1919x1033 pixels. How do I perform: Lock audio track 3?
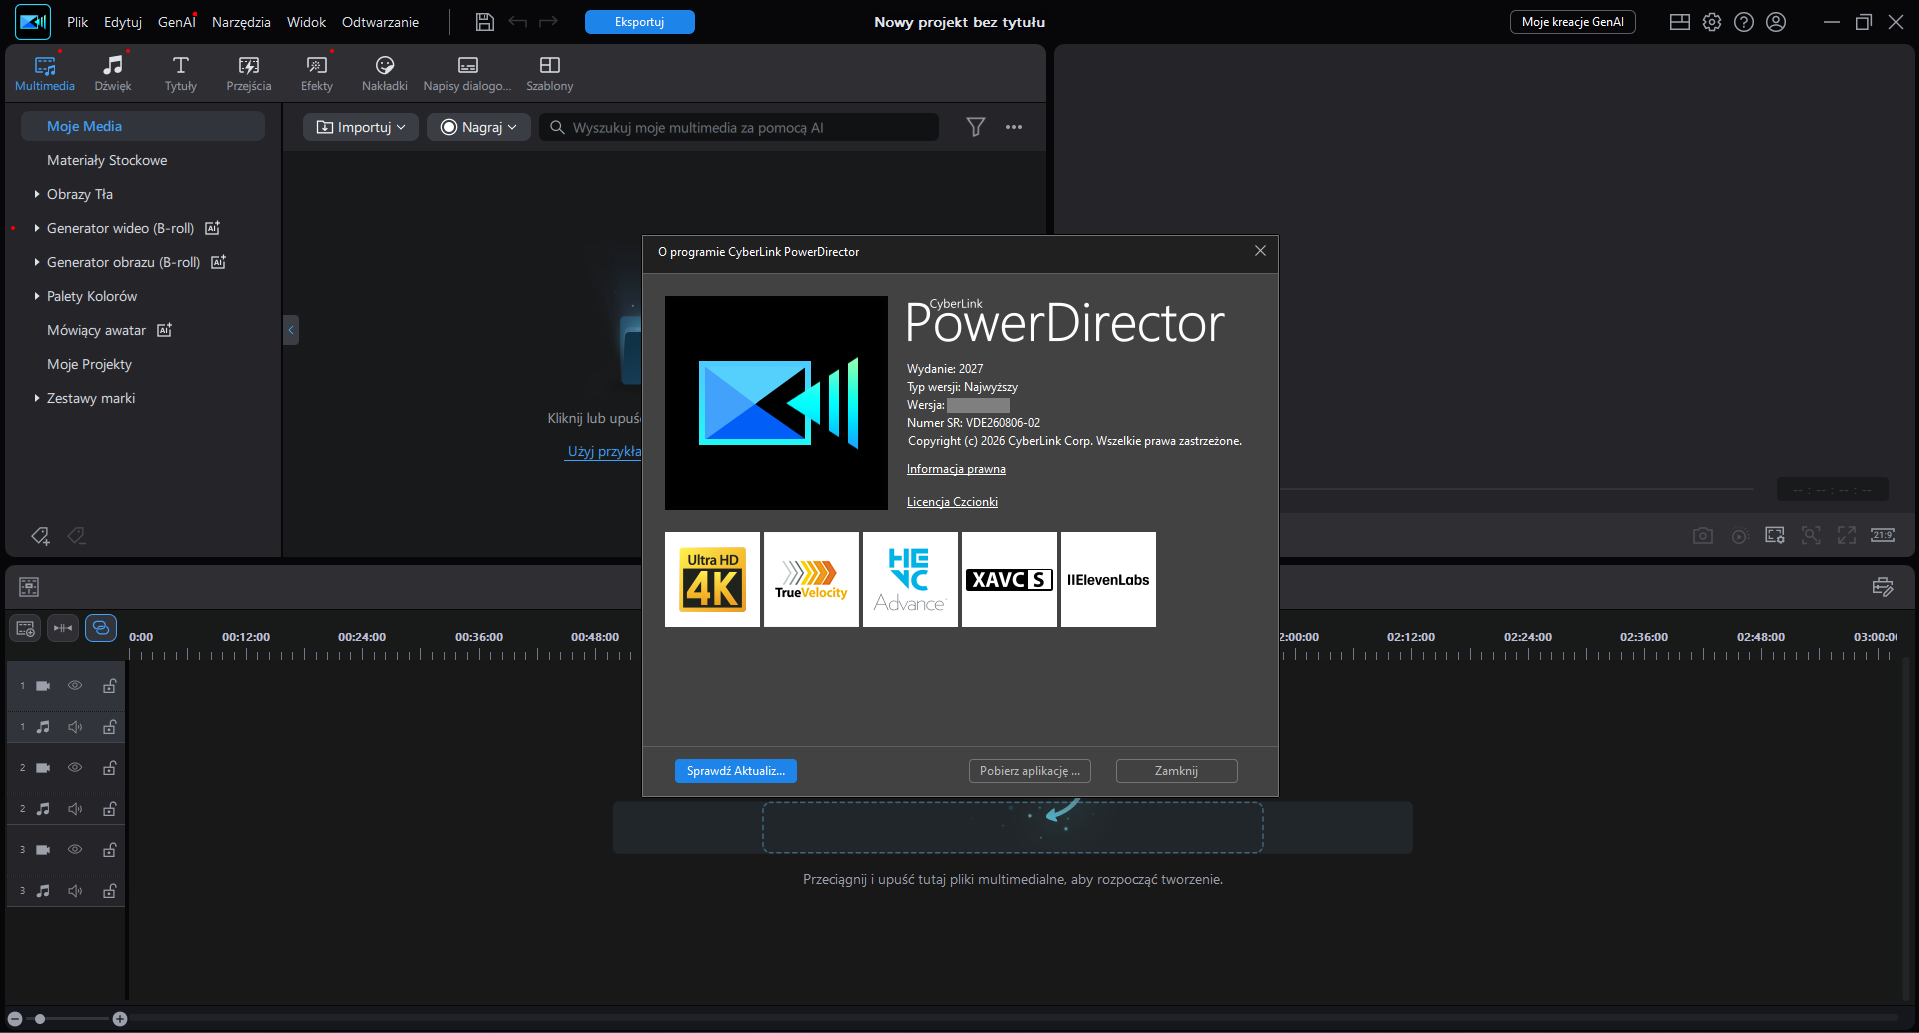pyautogui.click(x=110, y=891)
